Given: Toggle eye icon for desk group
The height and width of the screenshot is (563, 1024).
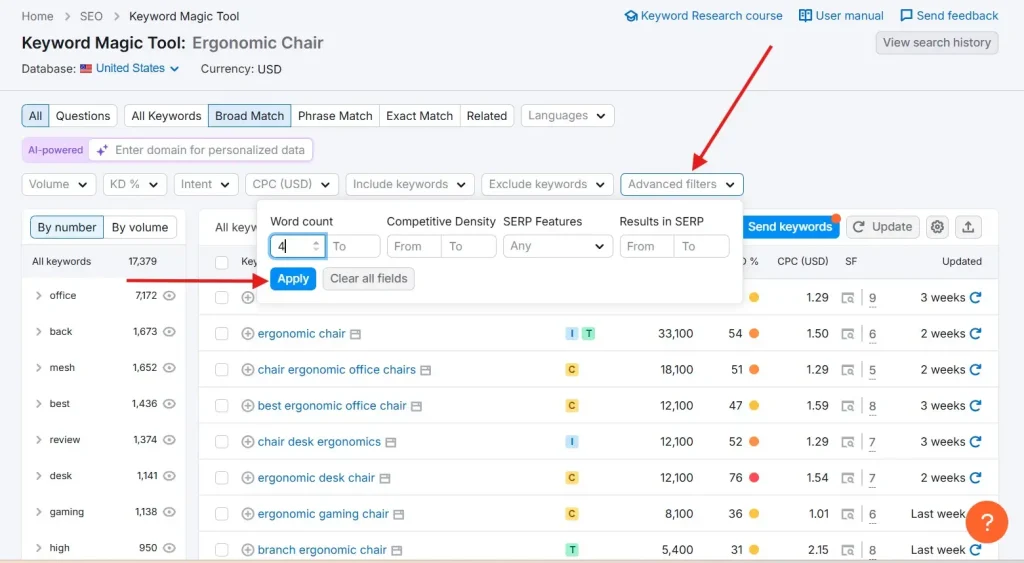Looking at the screenshot, I should coord(169,475).
